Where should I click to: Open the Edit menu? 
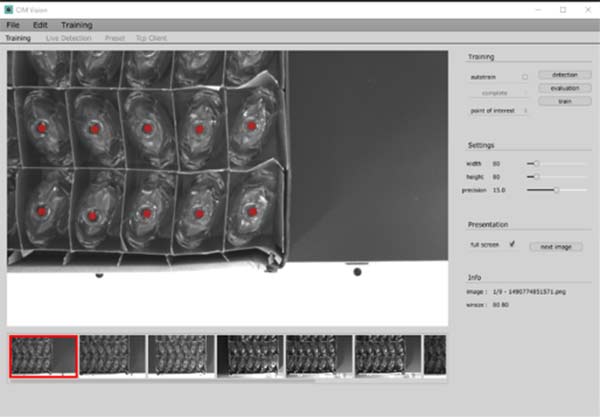coord(40,24)
